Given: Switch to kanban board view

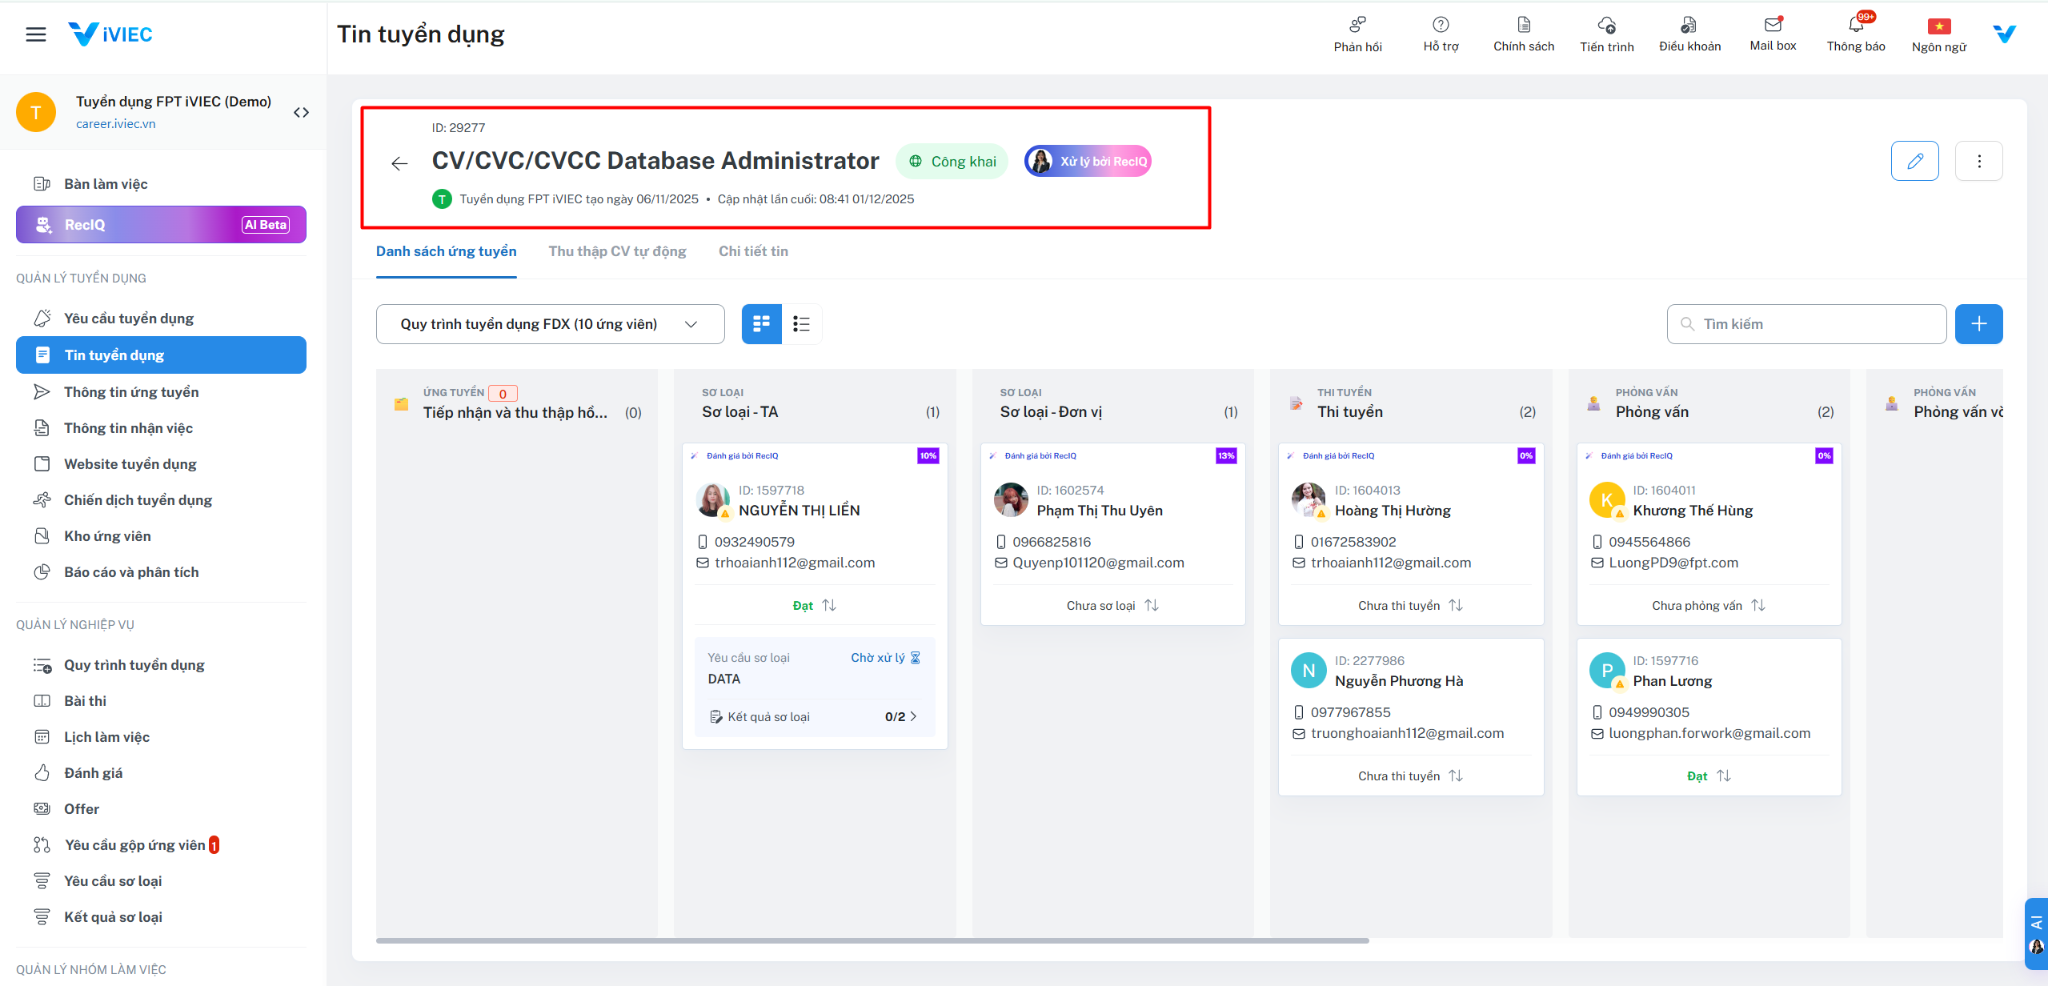Looking at the screenshot, I should [x=761, y=324].
